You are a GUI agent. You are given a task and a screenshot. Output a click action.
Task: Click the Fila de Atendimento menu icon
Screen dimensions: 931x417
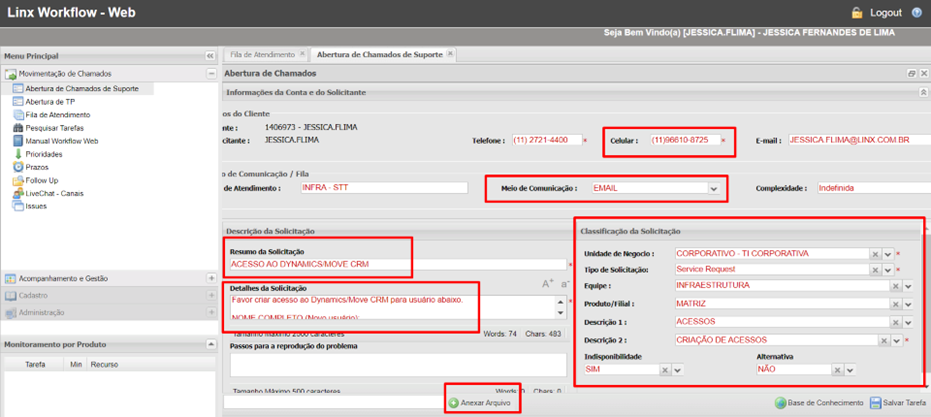point(18,115)
